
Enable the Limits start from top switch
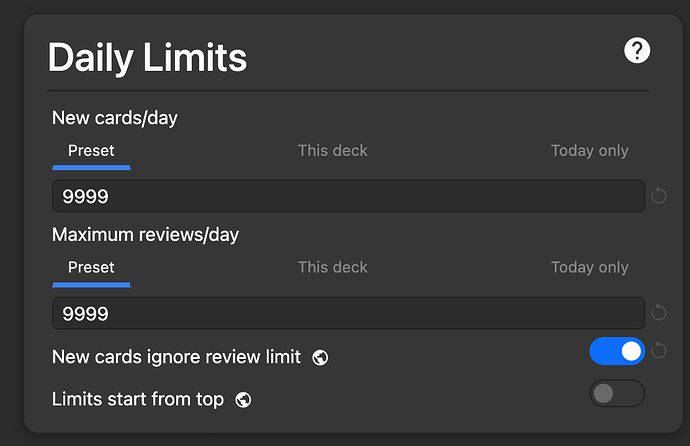pyautogui.click(x=617, y=394)
